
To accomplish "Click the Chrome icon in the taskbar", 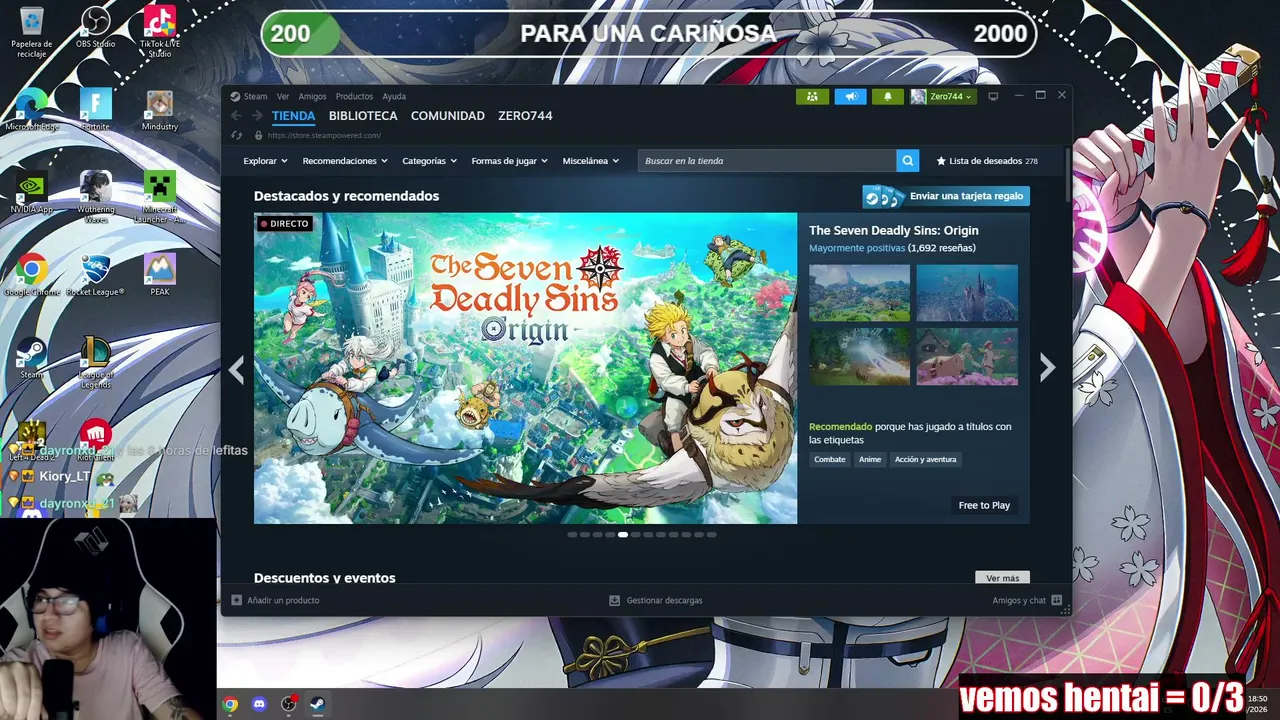I will pyautogui.click(x=231, y=704).
